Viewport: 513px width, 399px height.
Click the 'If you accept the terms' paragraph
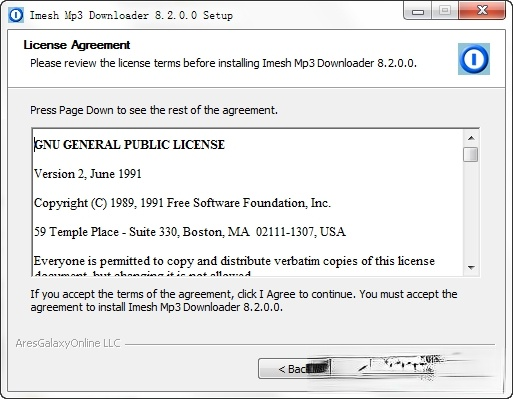click(244, 301)
